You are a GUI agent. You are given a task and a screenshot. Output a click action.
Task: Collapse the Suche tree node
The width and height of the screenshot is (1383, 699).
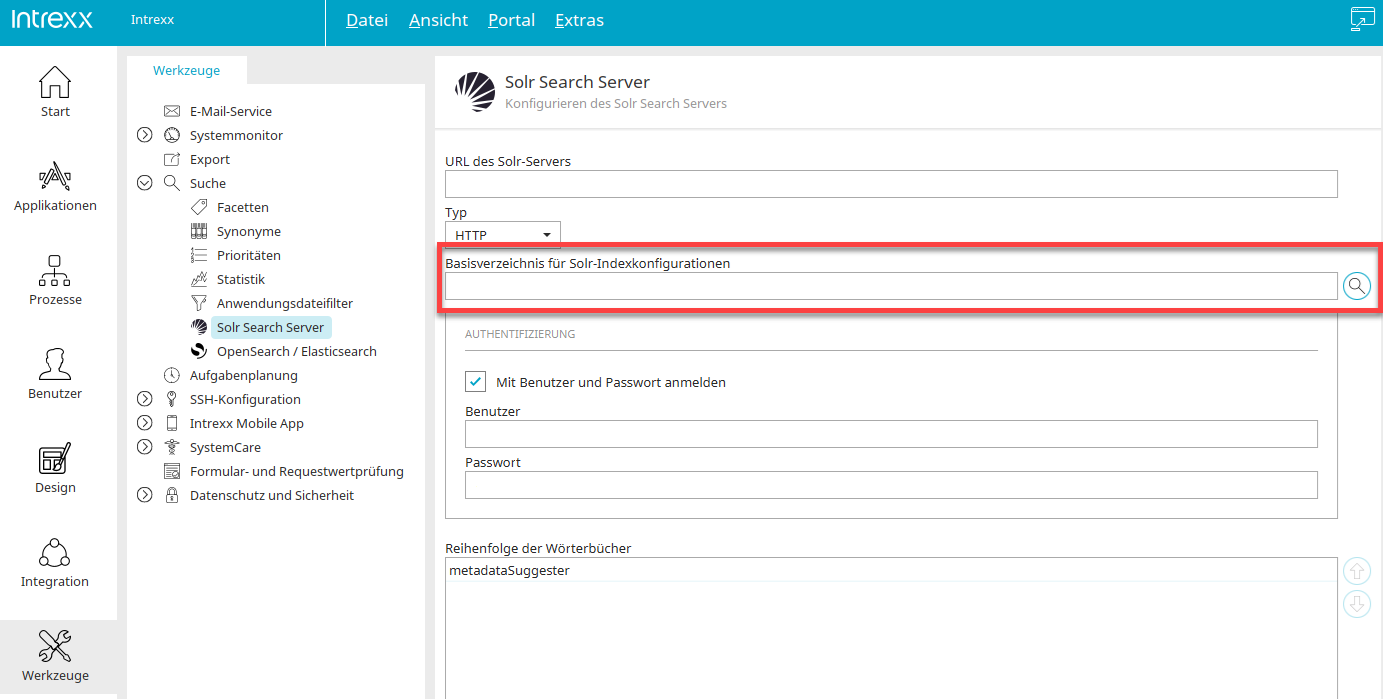point(144,183)
